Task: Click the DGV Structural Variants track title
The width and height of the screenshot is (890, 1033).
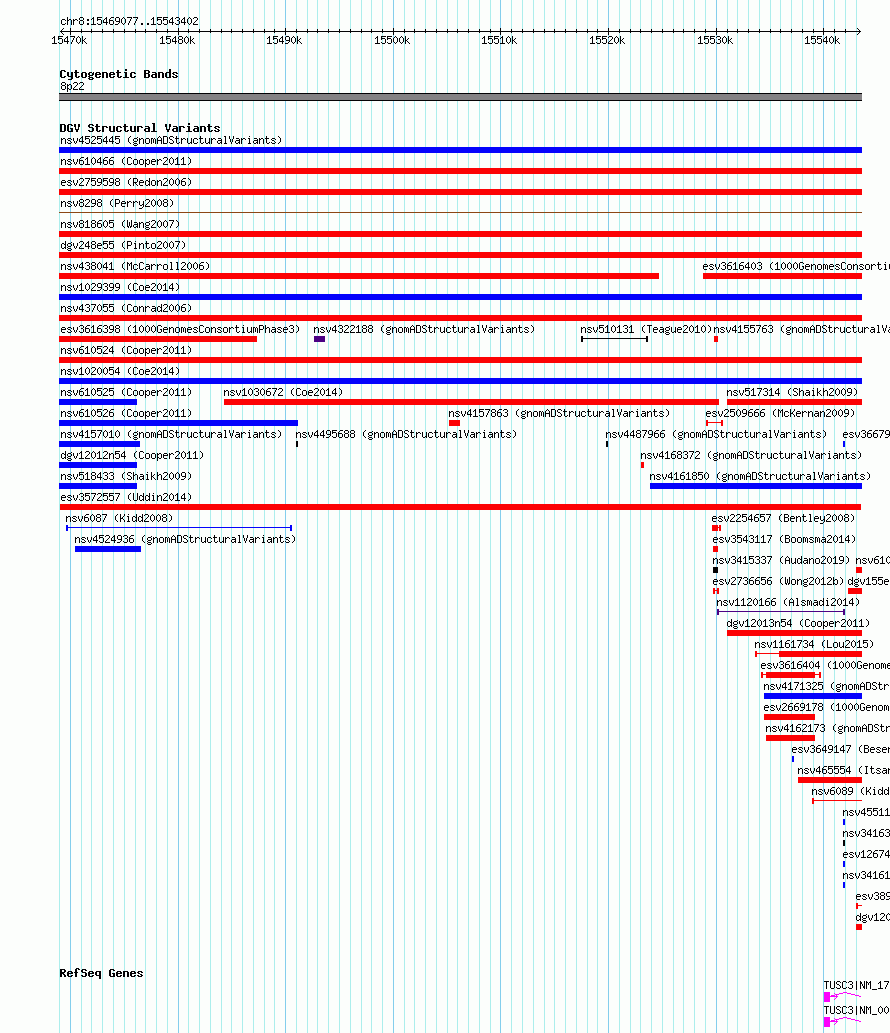Action: pos(140,128)
